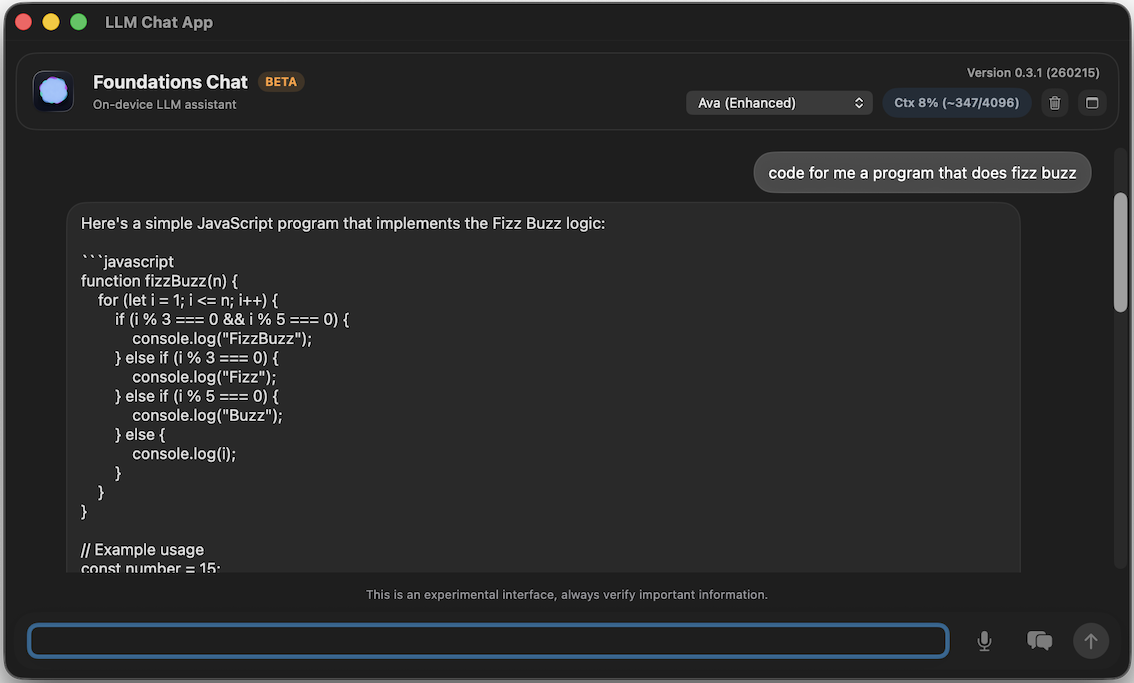Click the Version 0.3.1 (260215) text
This screenshot has height=683, width=1134.
click(1032, 72)
